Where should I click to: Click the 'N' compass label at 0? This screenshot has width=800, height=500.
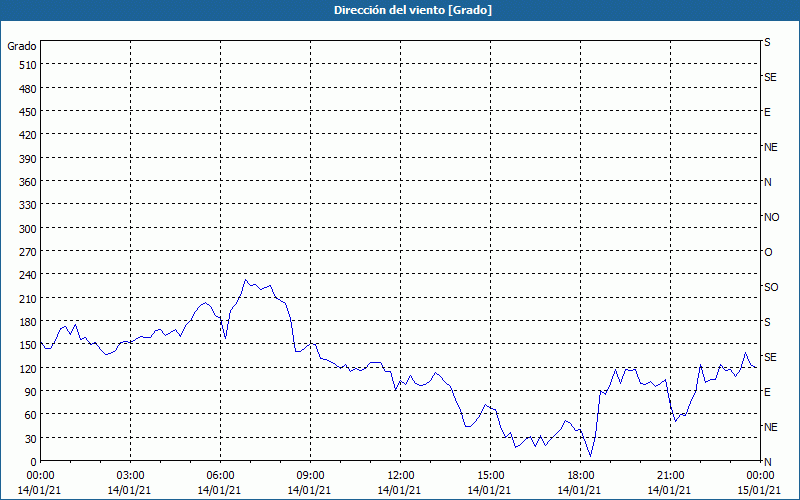coord(768,462)
